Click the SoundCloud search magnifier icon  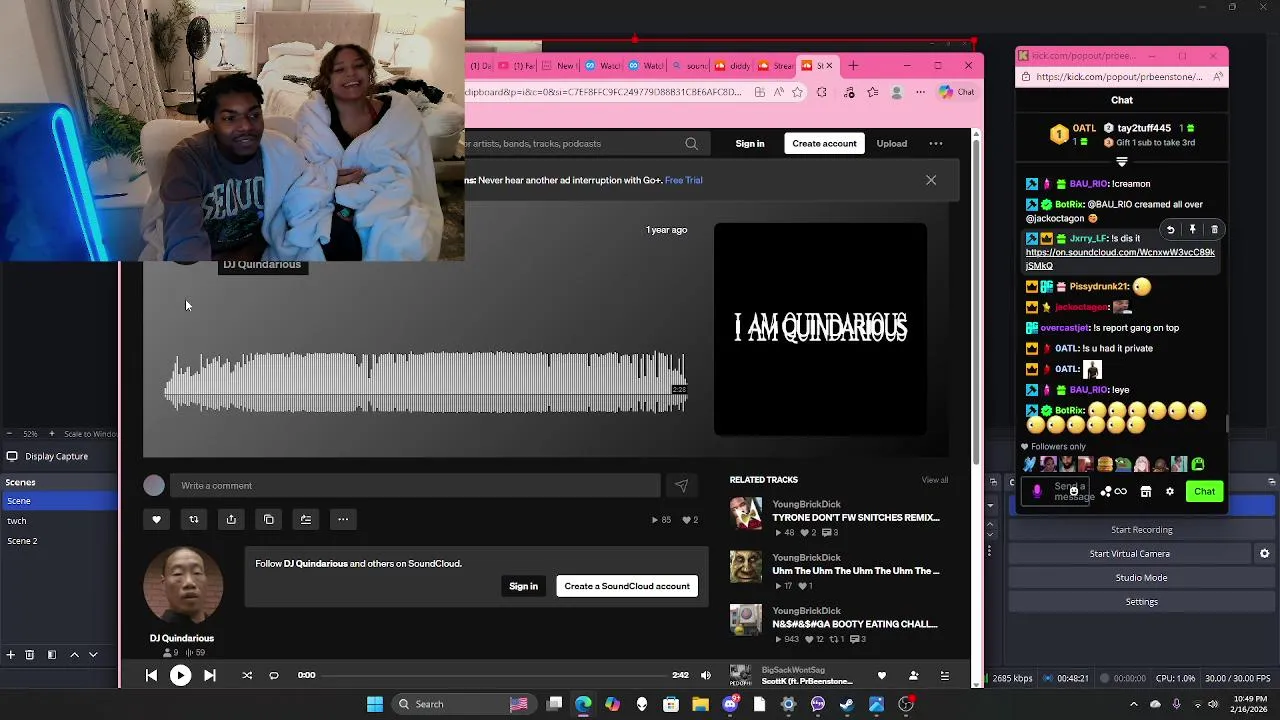(691, 143)
